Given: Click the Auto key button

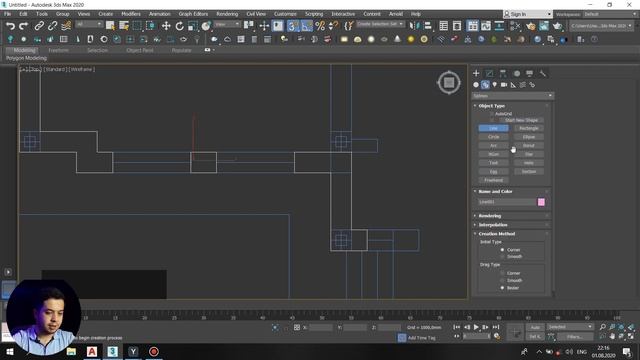Looking at the screenshot, I should click(x=535, y=327).
